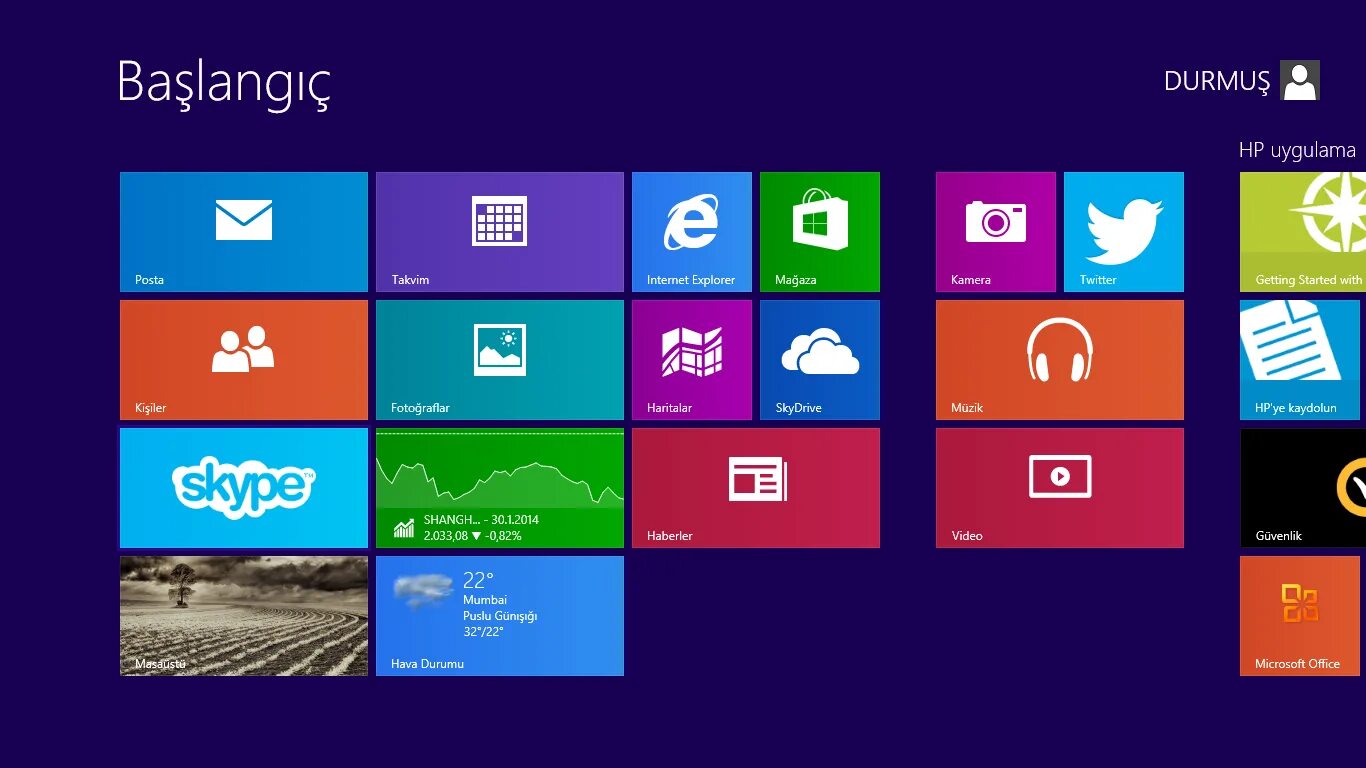Open the Shanghai stock finance tile
The height and width of the screenshot is (768, 1366).
point(500,488)
